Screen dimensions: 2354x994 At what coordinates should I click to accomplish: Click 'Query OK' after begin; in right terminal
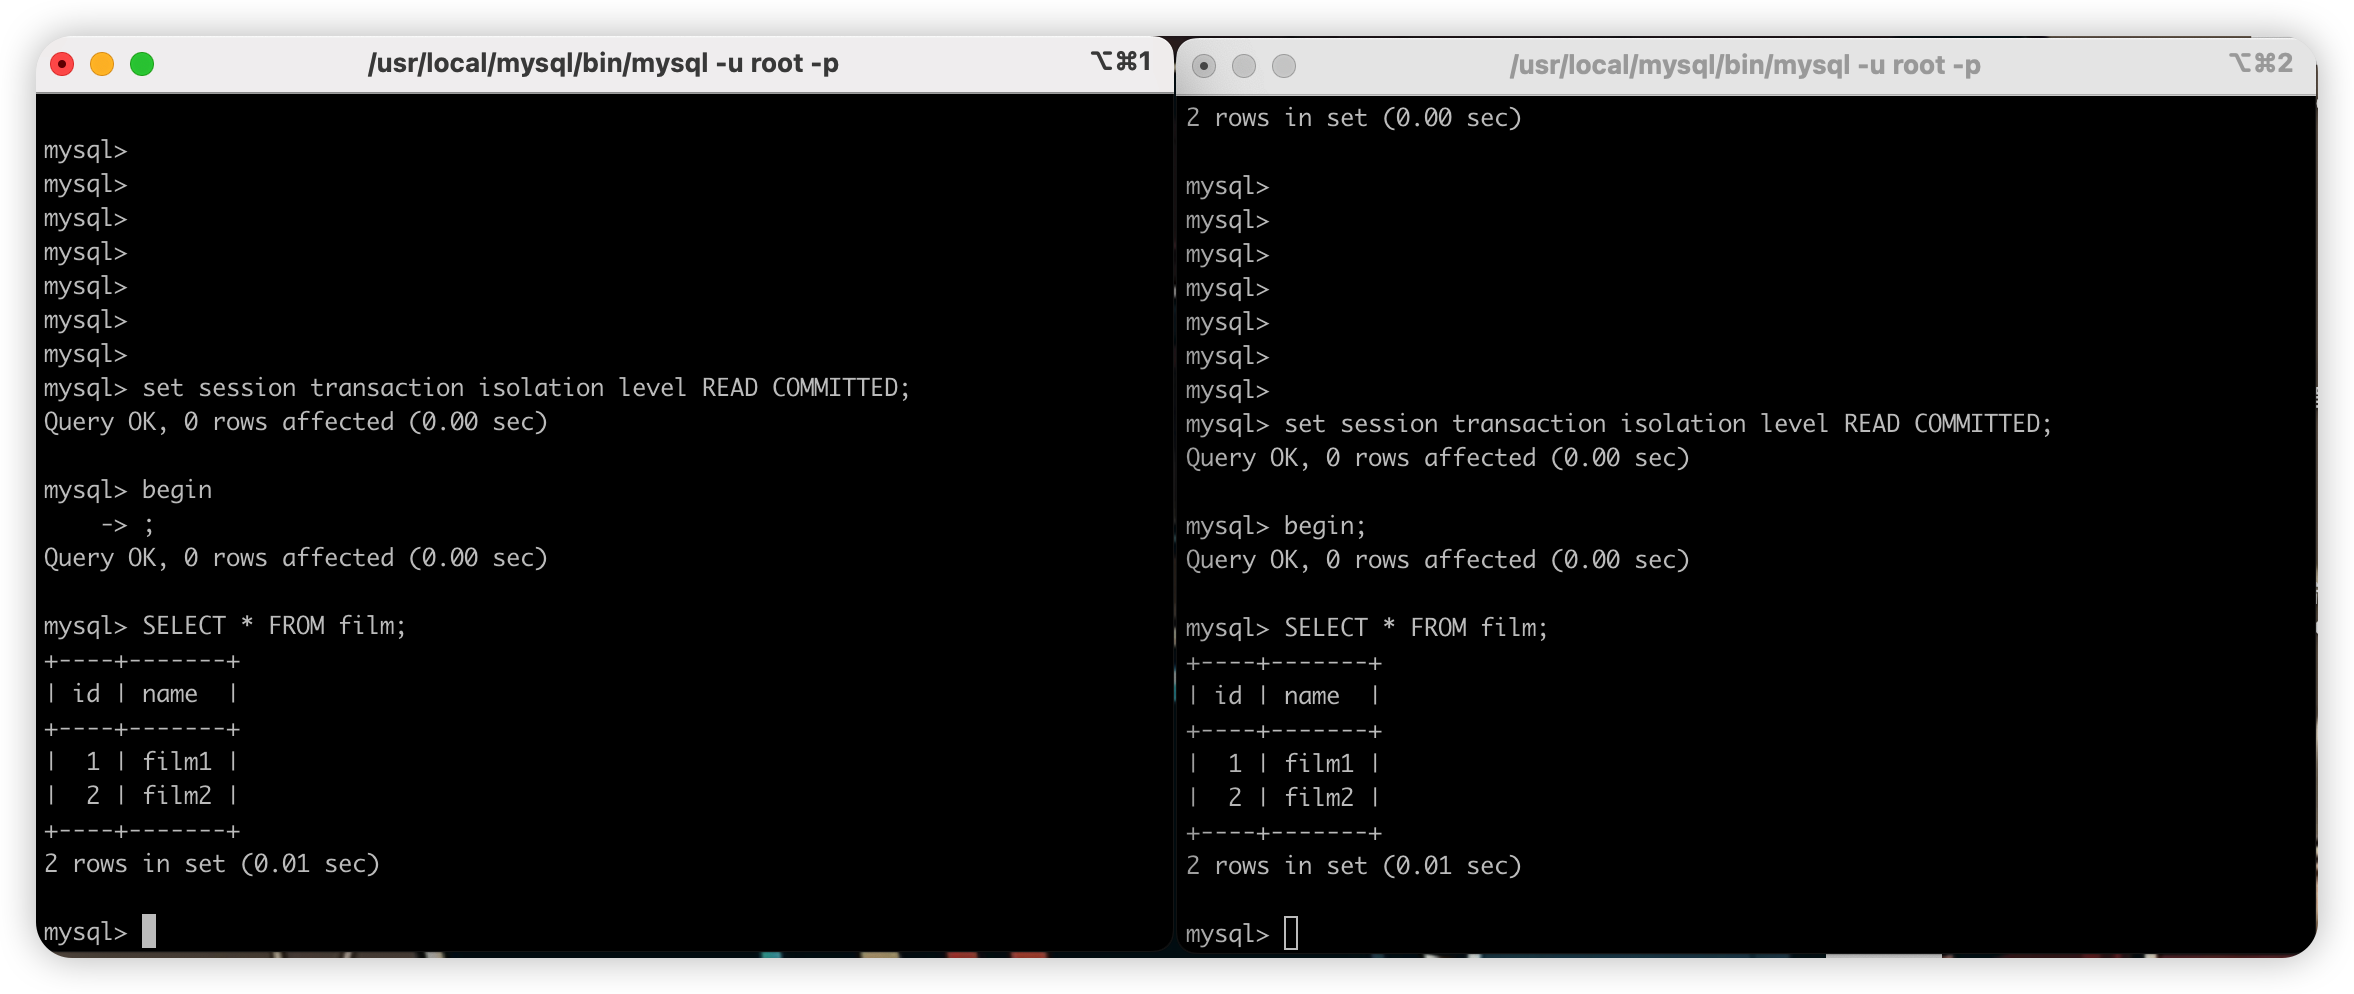coord(1438,560)
